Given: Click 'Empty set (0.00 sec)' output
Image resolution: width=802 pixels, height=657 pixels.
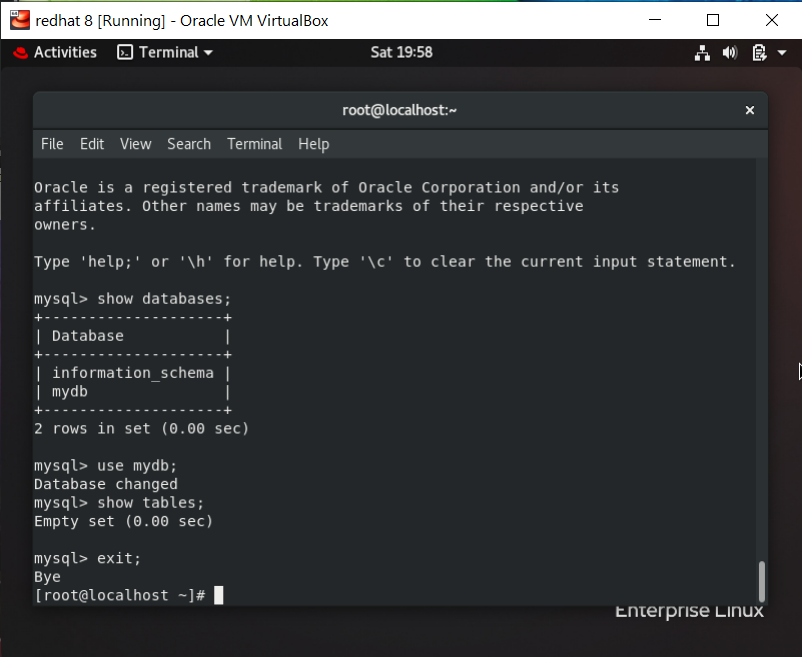Looking at the screenshot, I should [x=123, y=522].
